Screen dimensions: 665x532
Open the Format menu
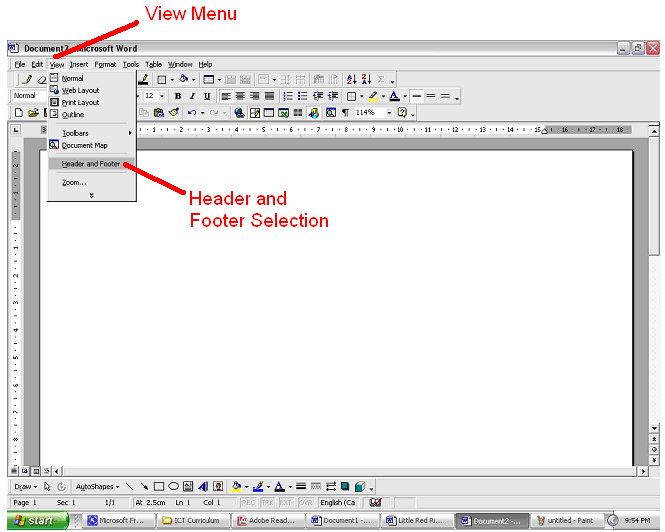coord(105,64)
